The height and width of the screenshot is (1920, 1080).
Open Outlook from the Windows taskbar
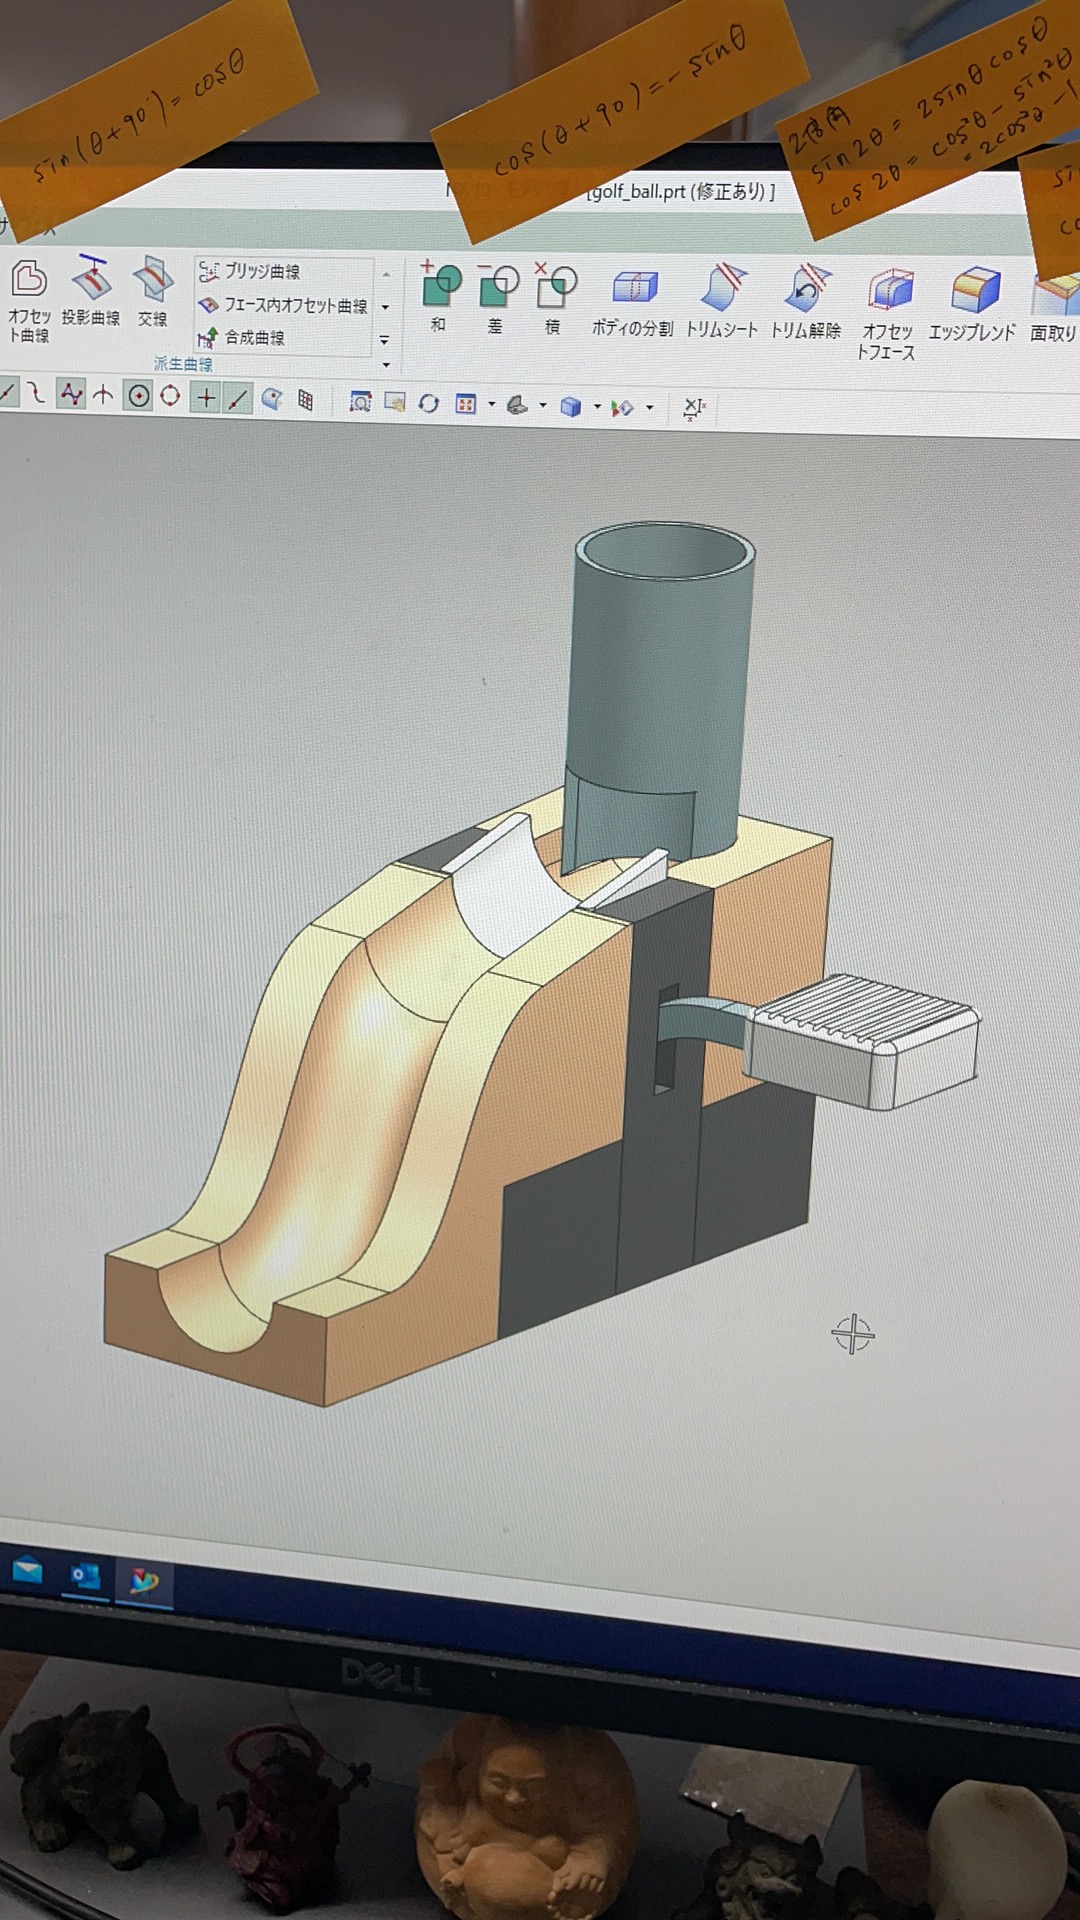coord(85,1576)
